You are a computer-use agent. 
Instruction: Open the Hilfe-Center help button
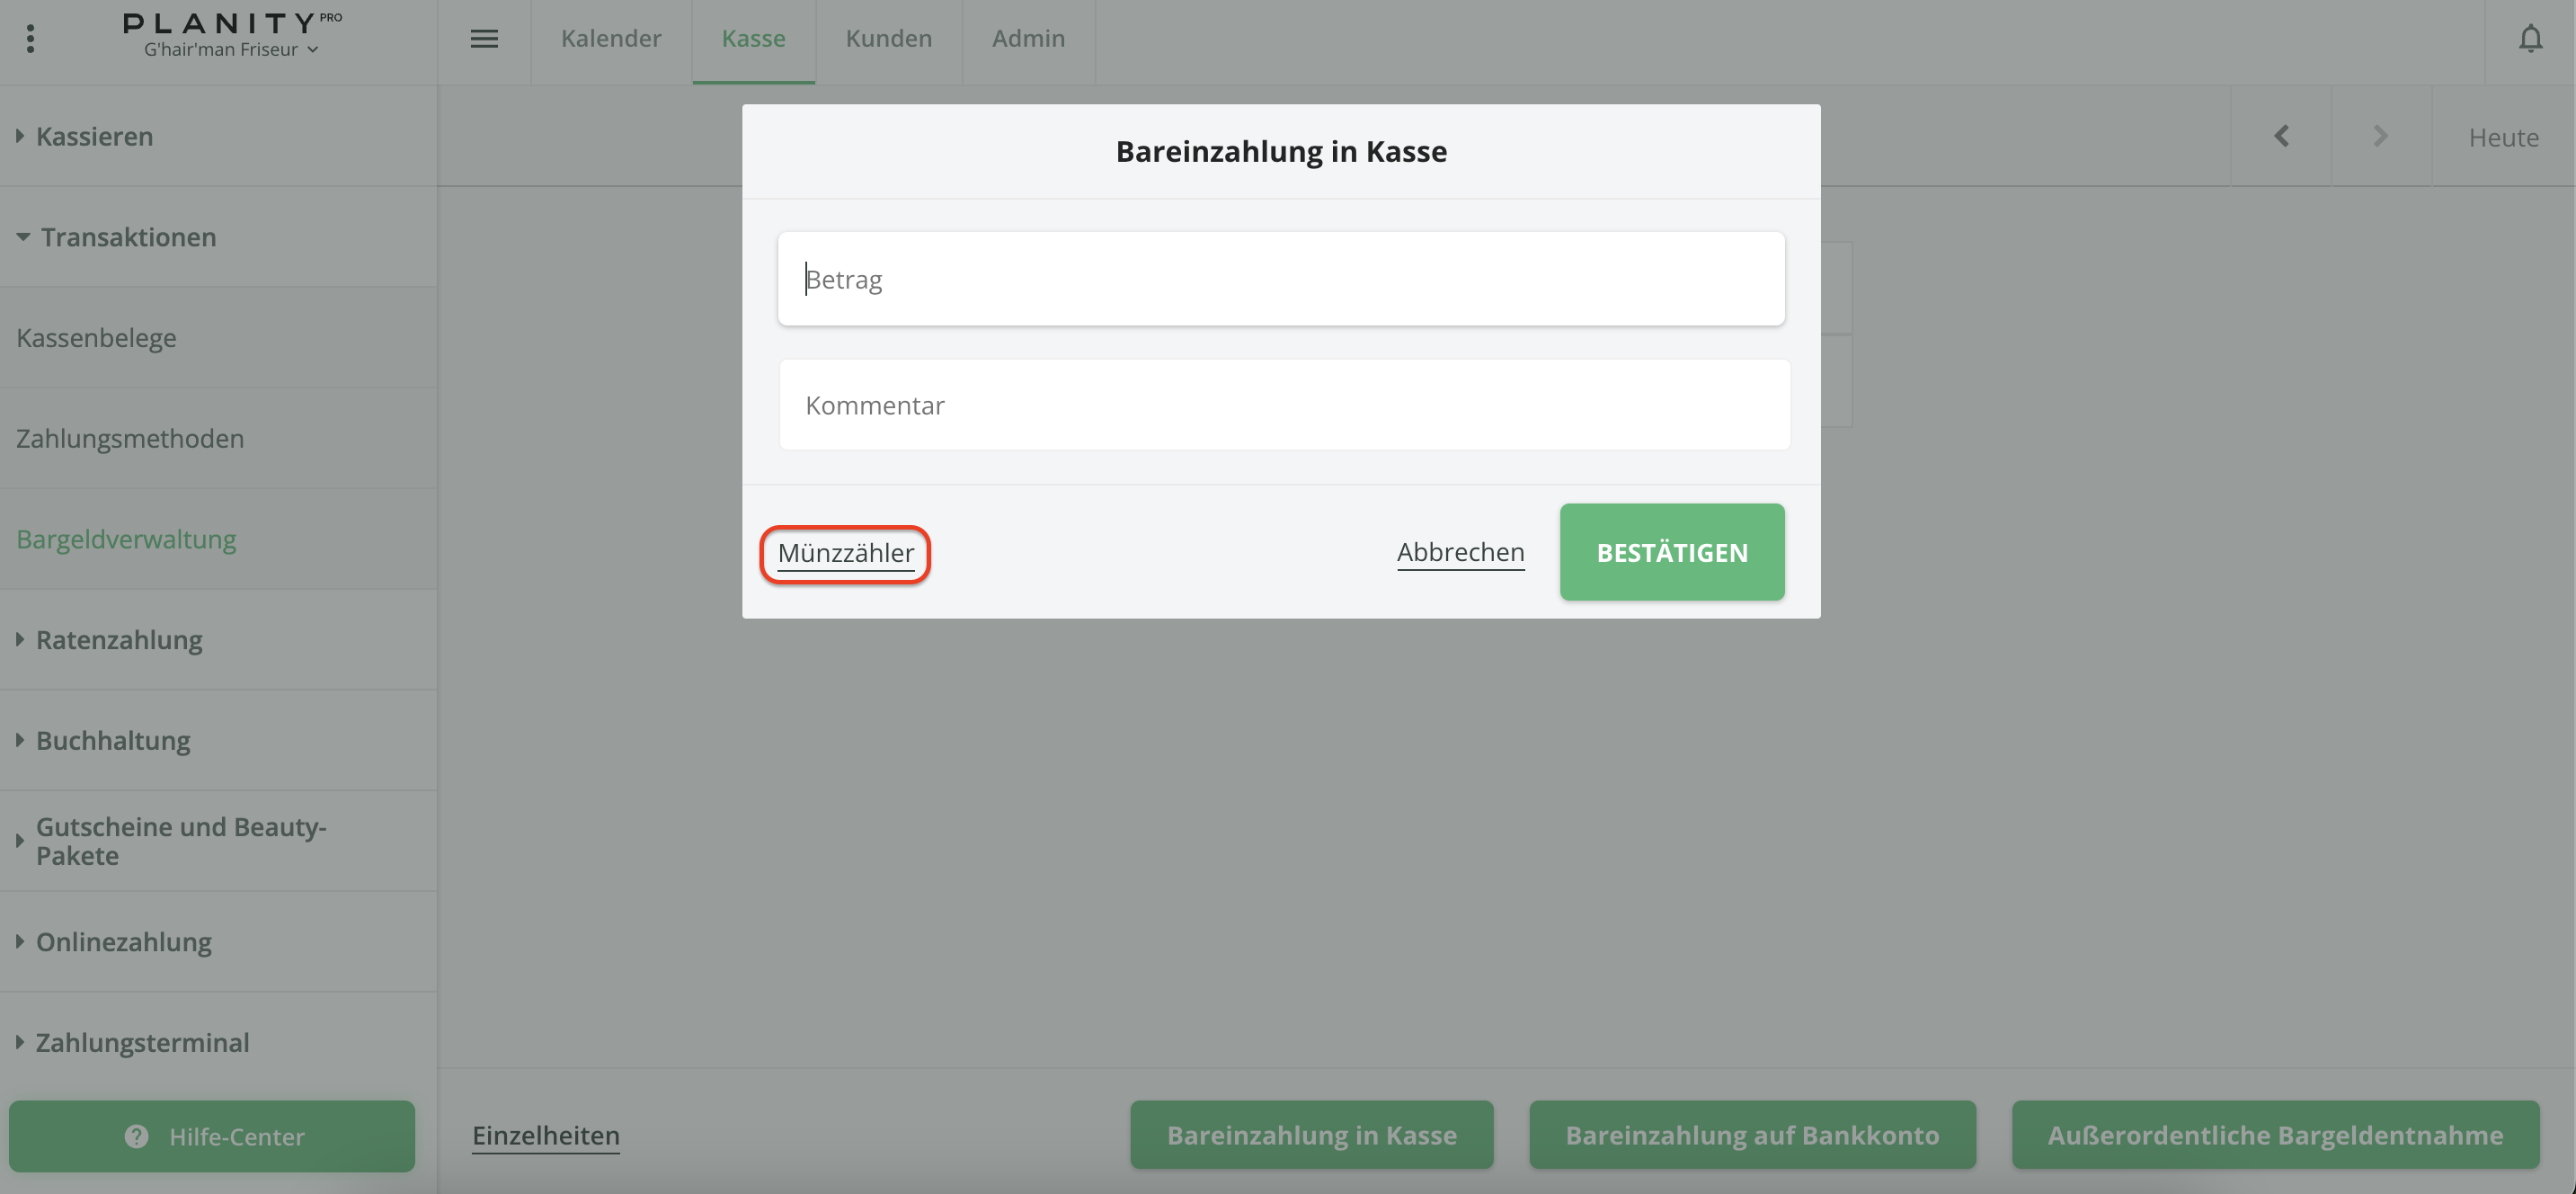[212, 1136]
